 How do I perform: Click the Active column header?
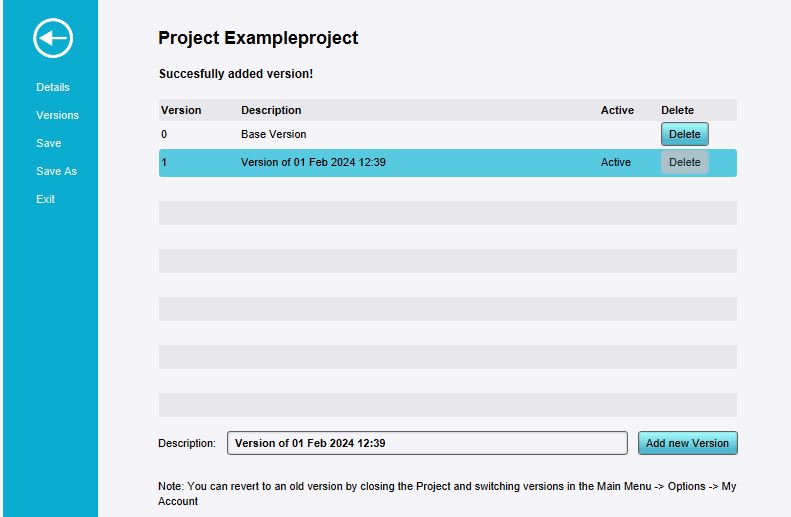[x=617, y=110]
